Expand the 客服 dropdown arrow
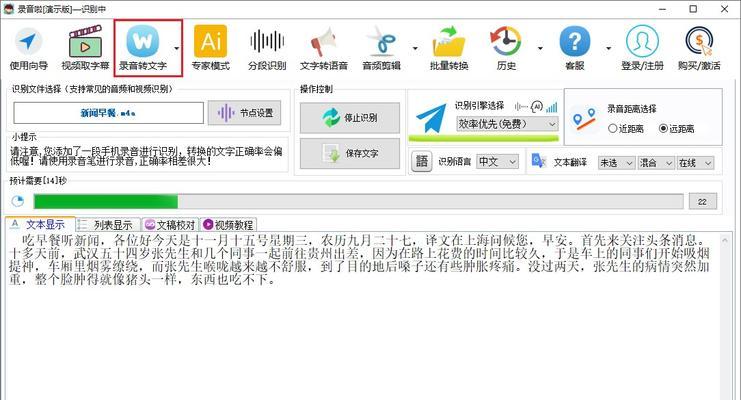The image size is (741, 400). point(608,48)
